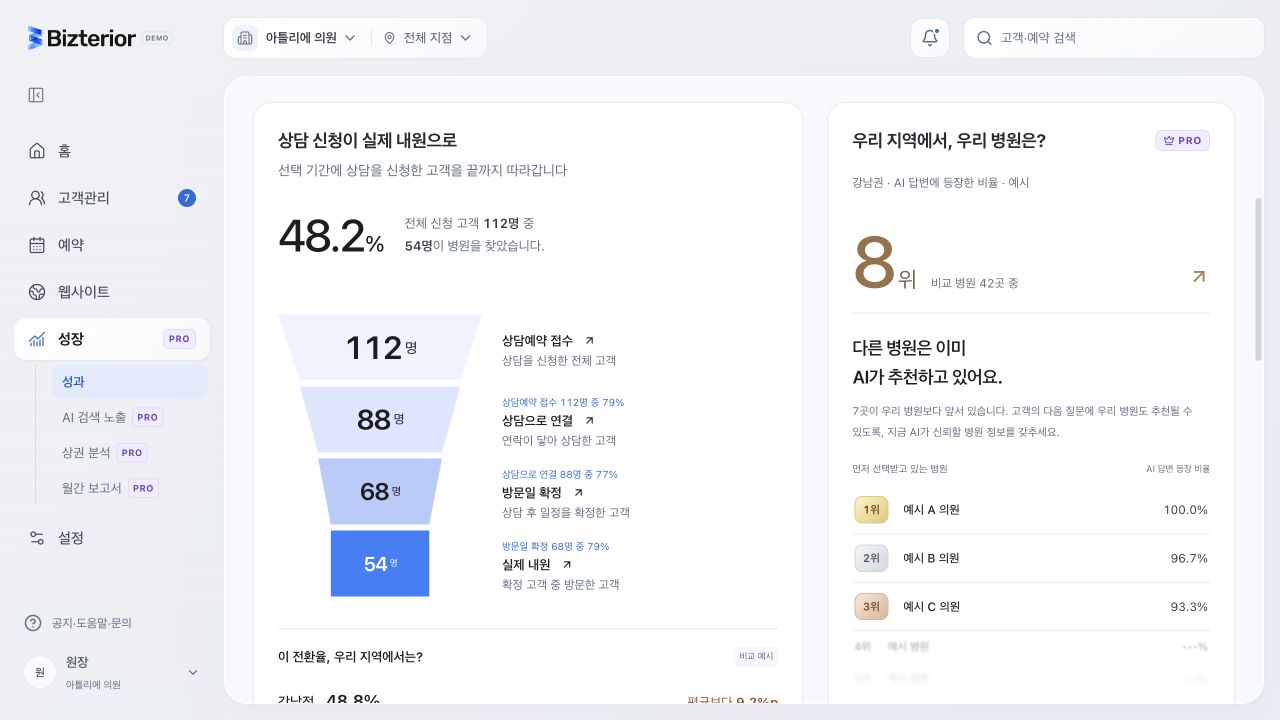Click the 예시 B 의원 row
1280x720 pixels.
point(1031,558)
